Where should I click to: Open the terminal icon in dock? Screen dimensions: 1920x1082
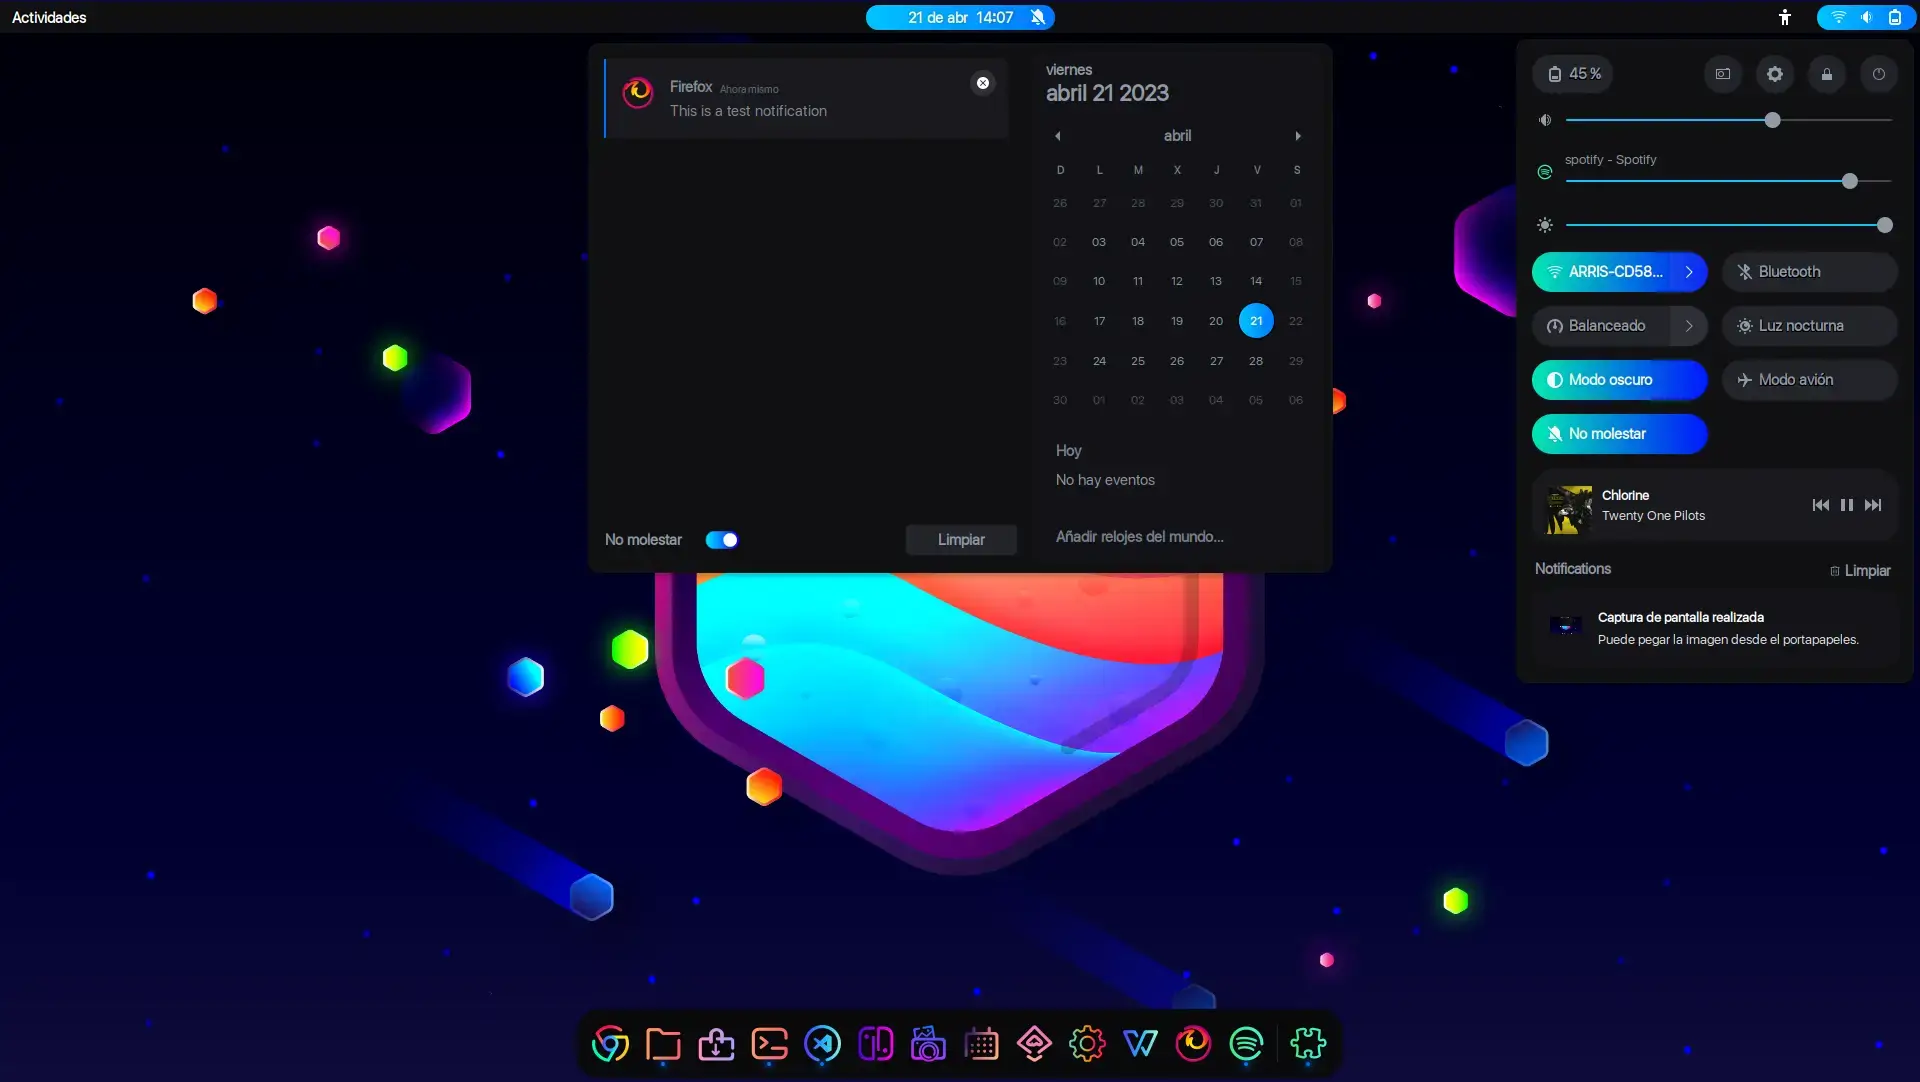[x=769, y=1044]
